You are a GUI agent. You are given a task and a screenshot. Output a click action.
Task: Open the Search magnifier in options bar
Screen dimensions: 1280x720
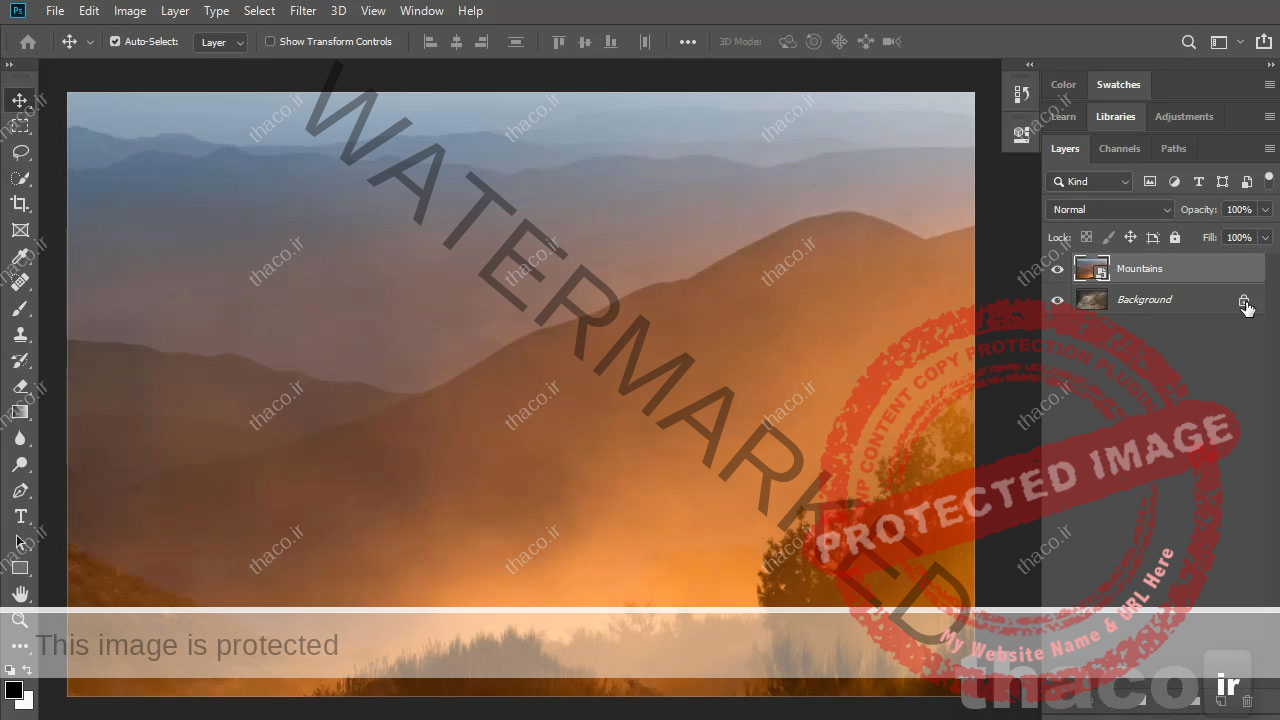point(1189,42)
